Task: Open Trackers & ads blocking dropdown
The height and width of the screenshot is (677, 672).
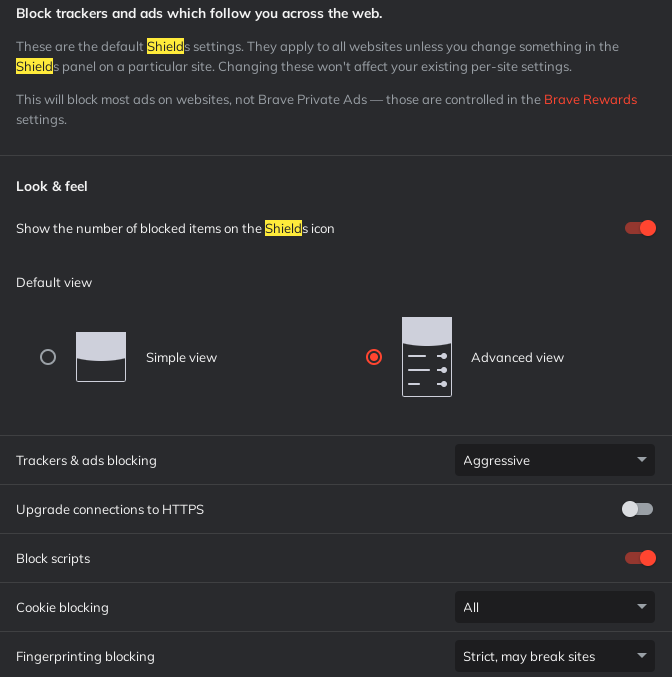Action: point(554,460)
